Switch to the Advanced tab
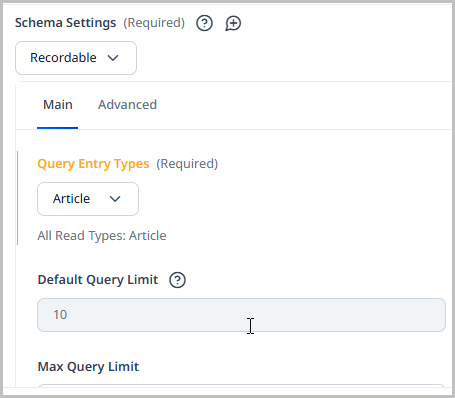The image size is (455, 398). pos(127,105)
